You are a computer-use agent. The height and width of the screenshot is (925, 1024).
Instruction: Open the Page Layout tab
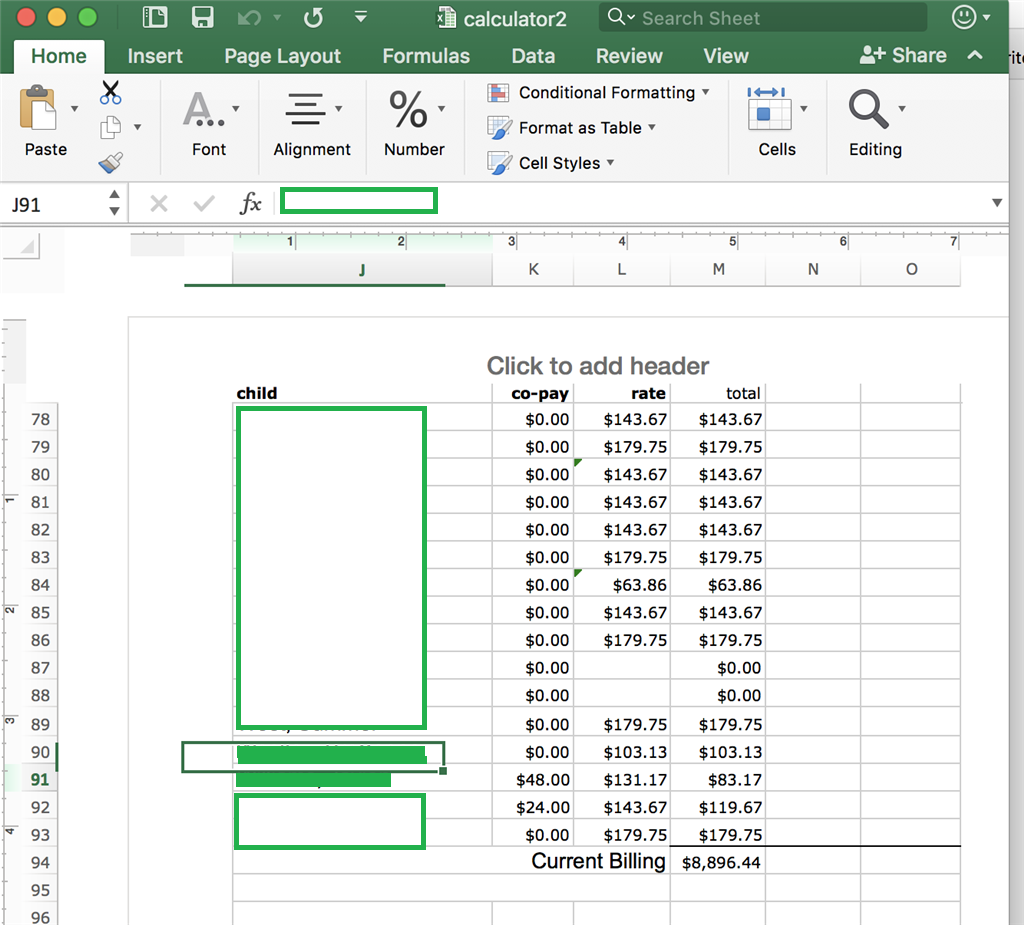coord(282,56)
